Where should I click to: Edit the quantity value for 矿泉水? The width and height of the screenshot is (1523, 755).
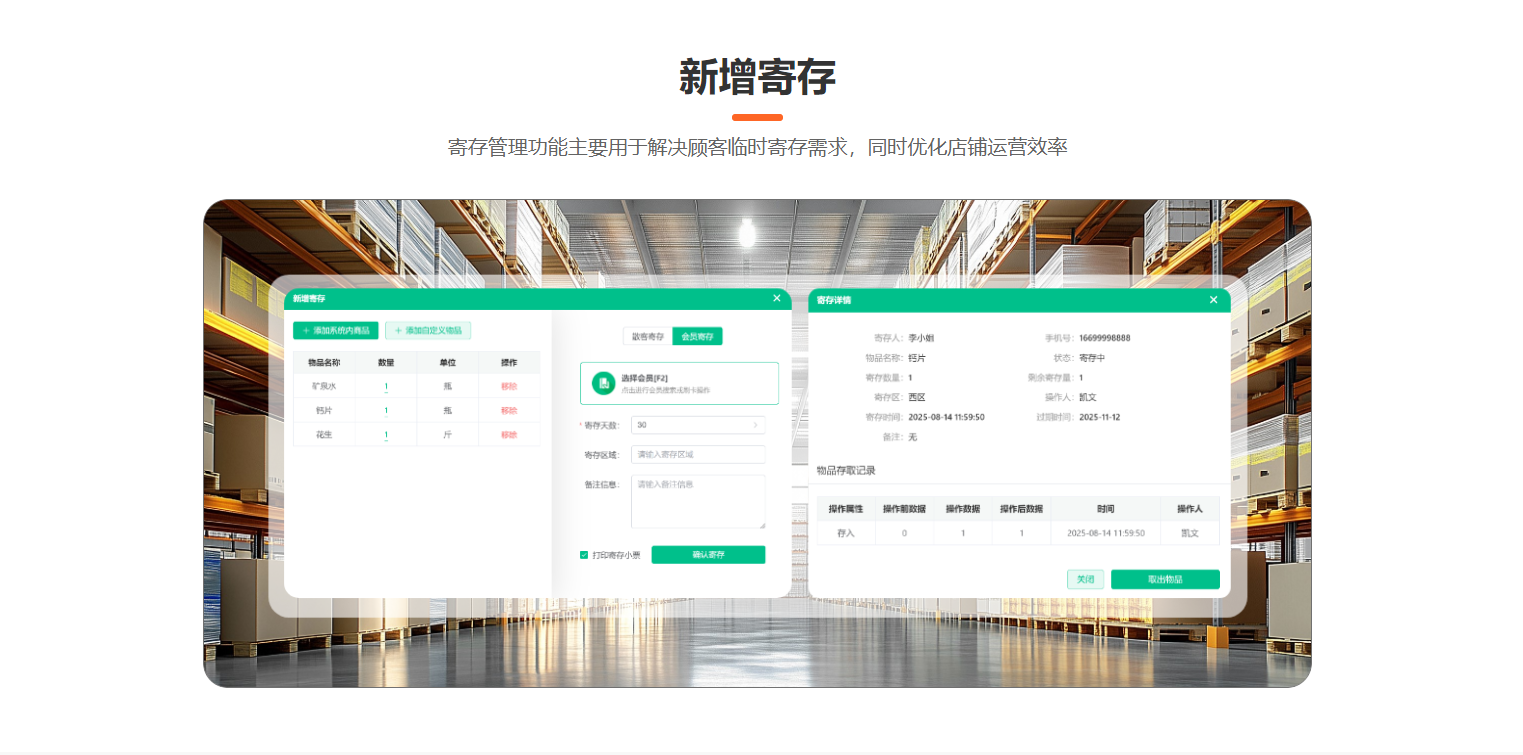(x=385, y=384)
